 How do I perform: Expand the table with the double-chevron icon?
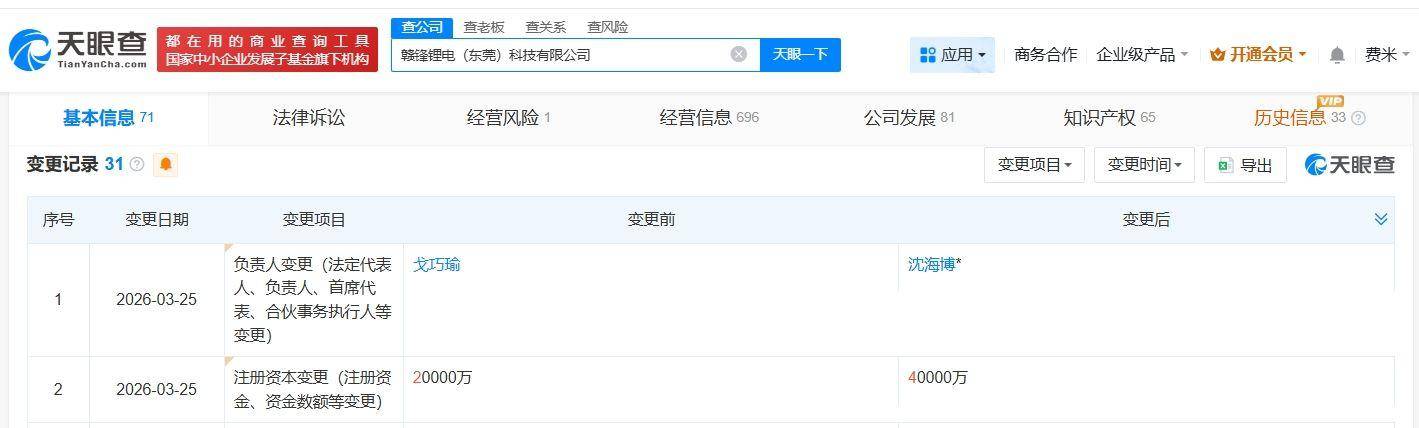pyautogui.click(x=1381, y=219)
